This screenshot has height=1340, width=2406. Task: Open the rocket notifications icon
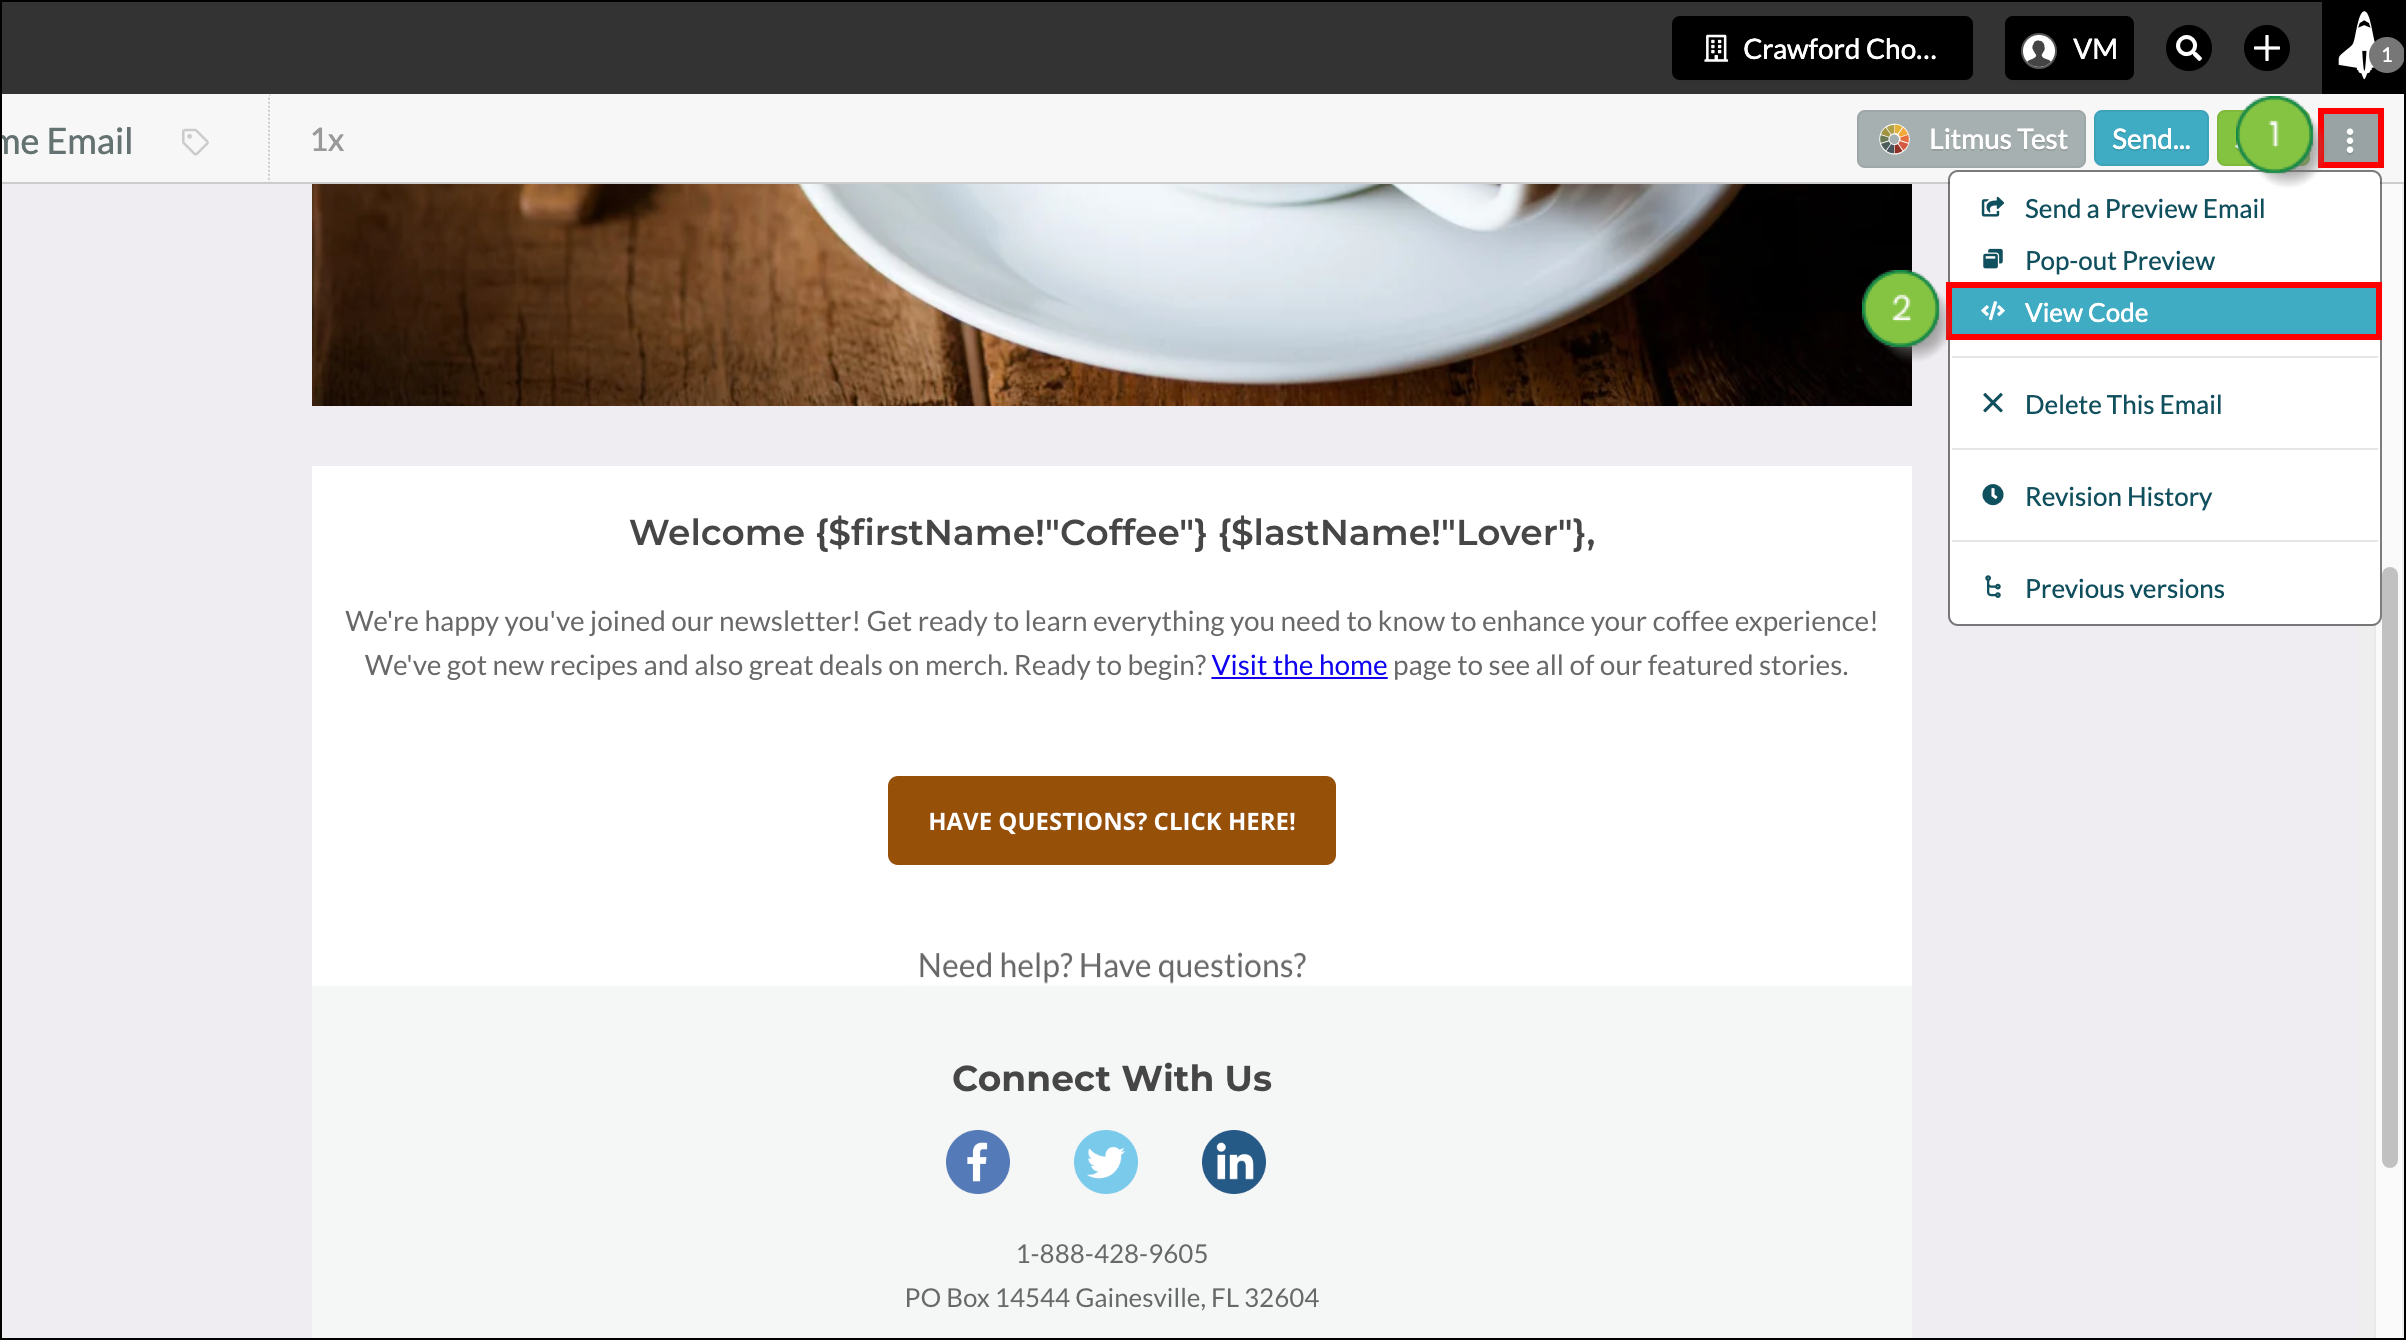click(x=2364, y=46)
